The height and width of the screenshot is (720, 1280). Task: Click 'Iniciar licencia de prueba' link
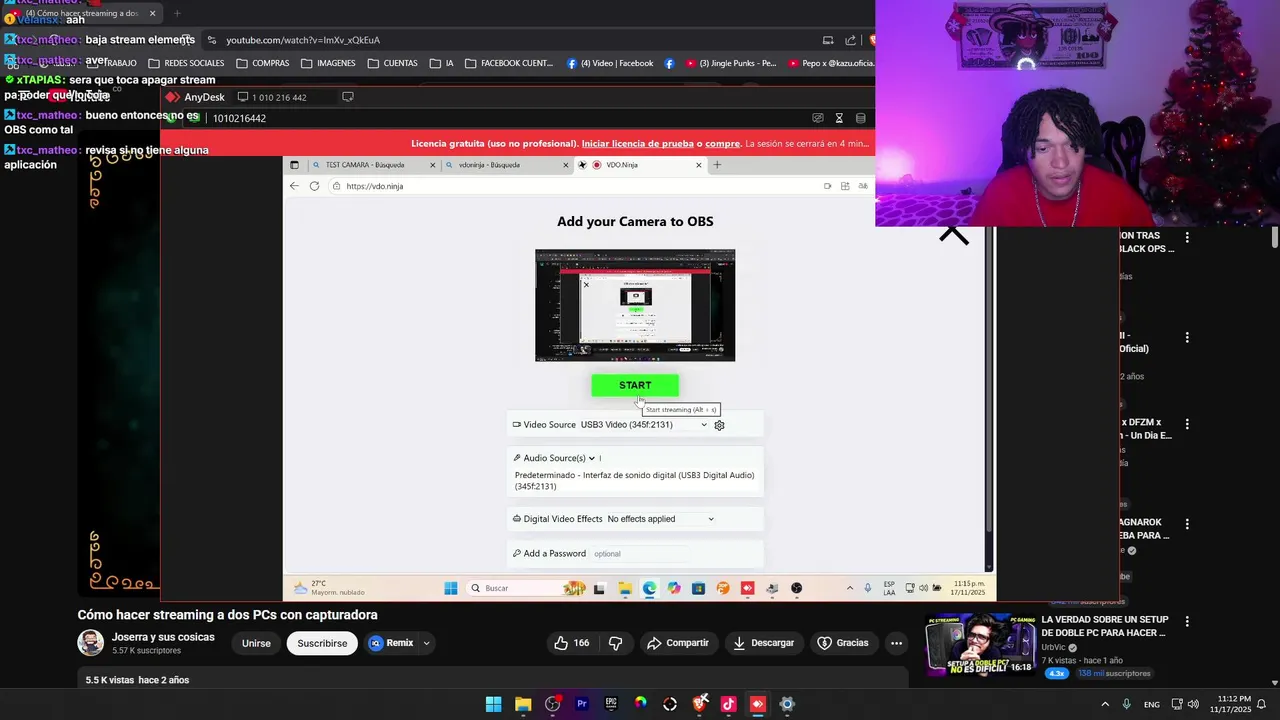[637, 144]
